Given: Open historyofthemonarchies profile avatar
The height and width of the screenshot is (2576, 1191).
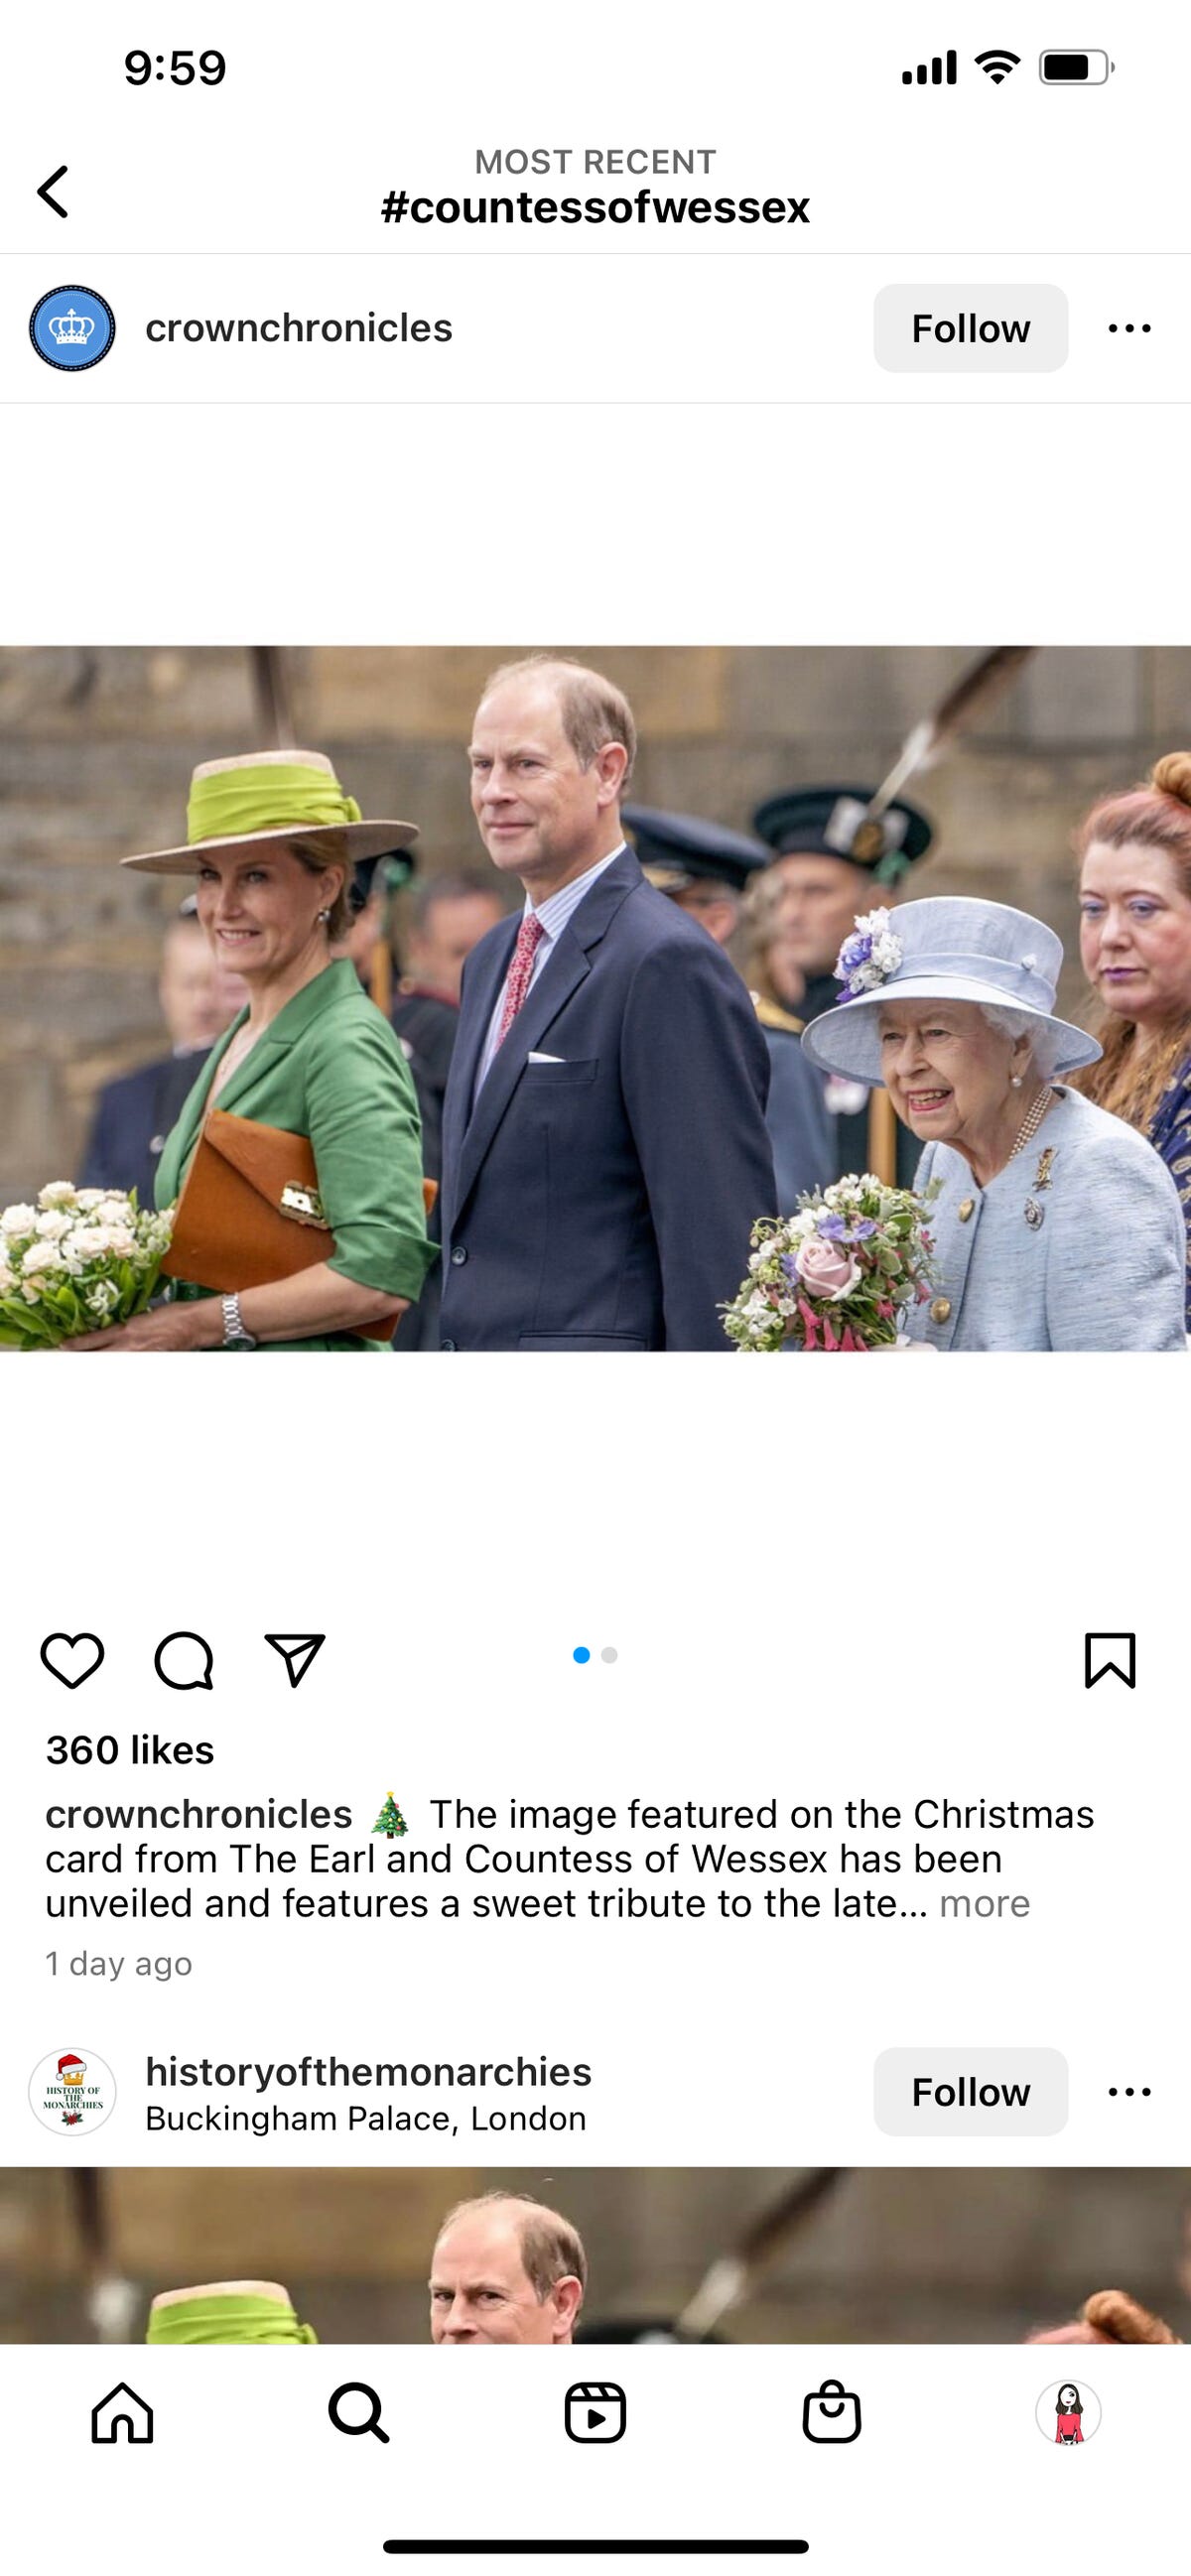Looking at the screenshot, I should click(72, 2092).
